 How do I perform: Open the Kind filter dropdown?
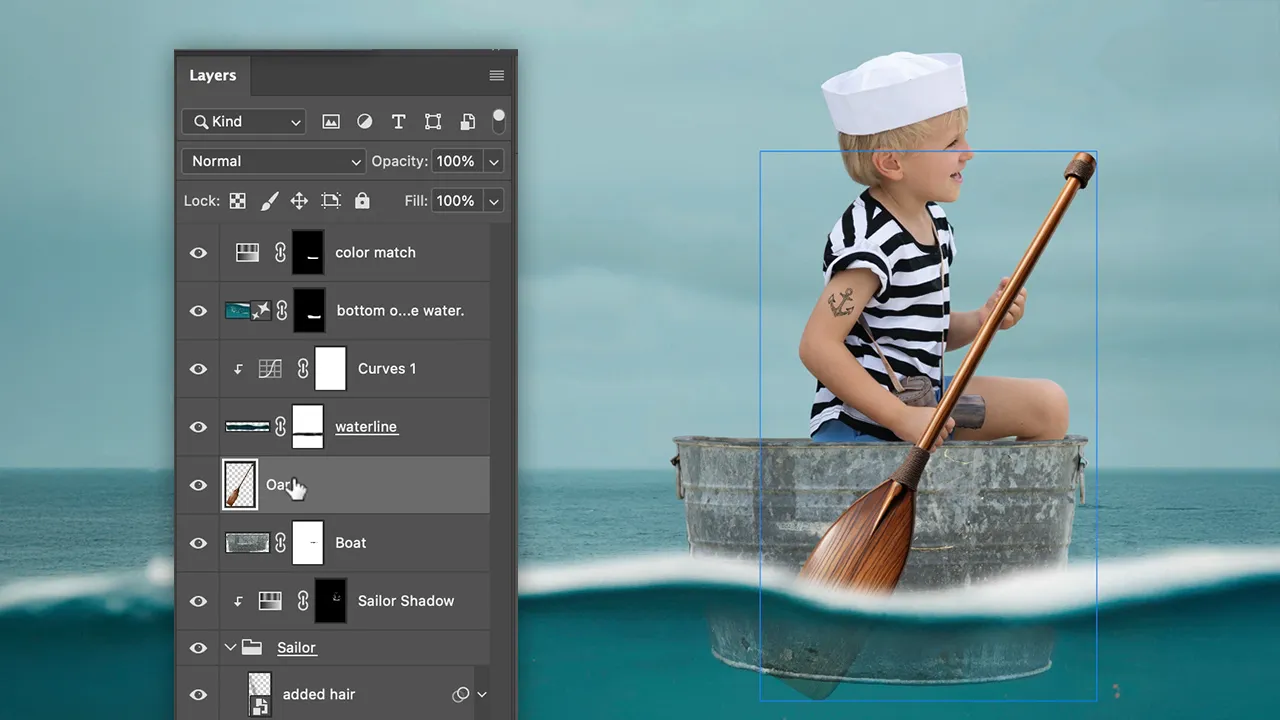[x=244, y=122]
